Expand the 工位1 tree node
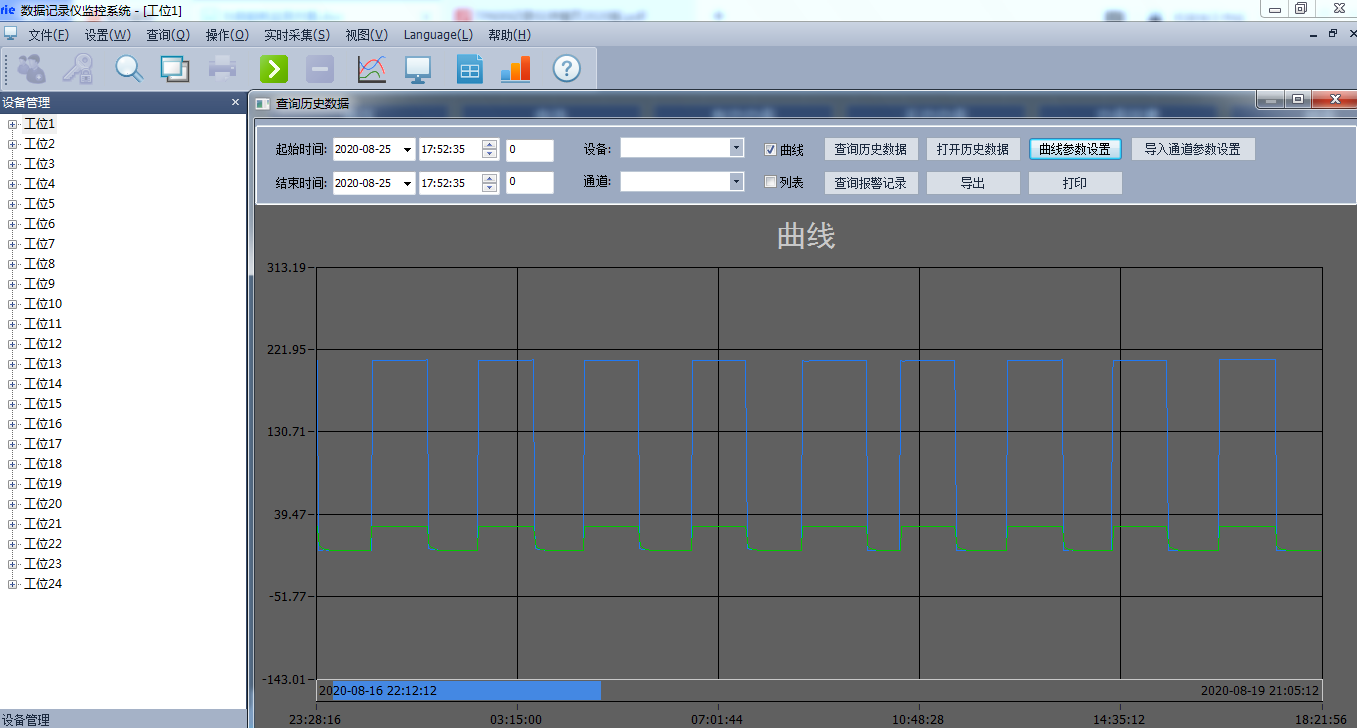1357x728 pixels. click(x=13, y=124)
